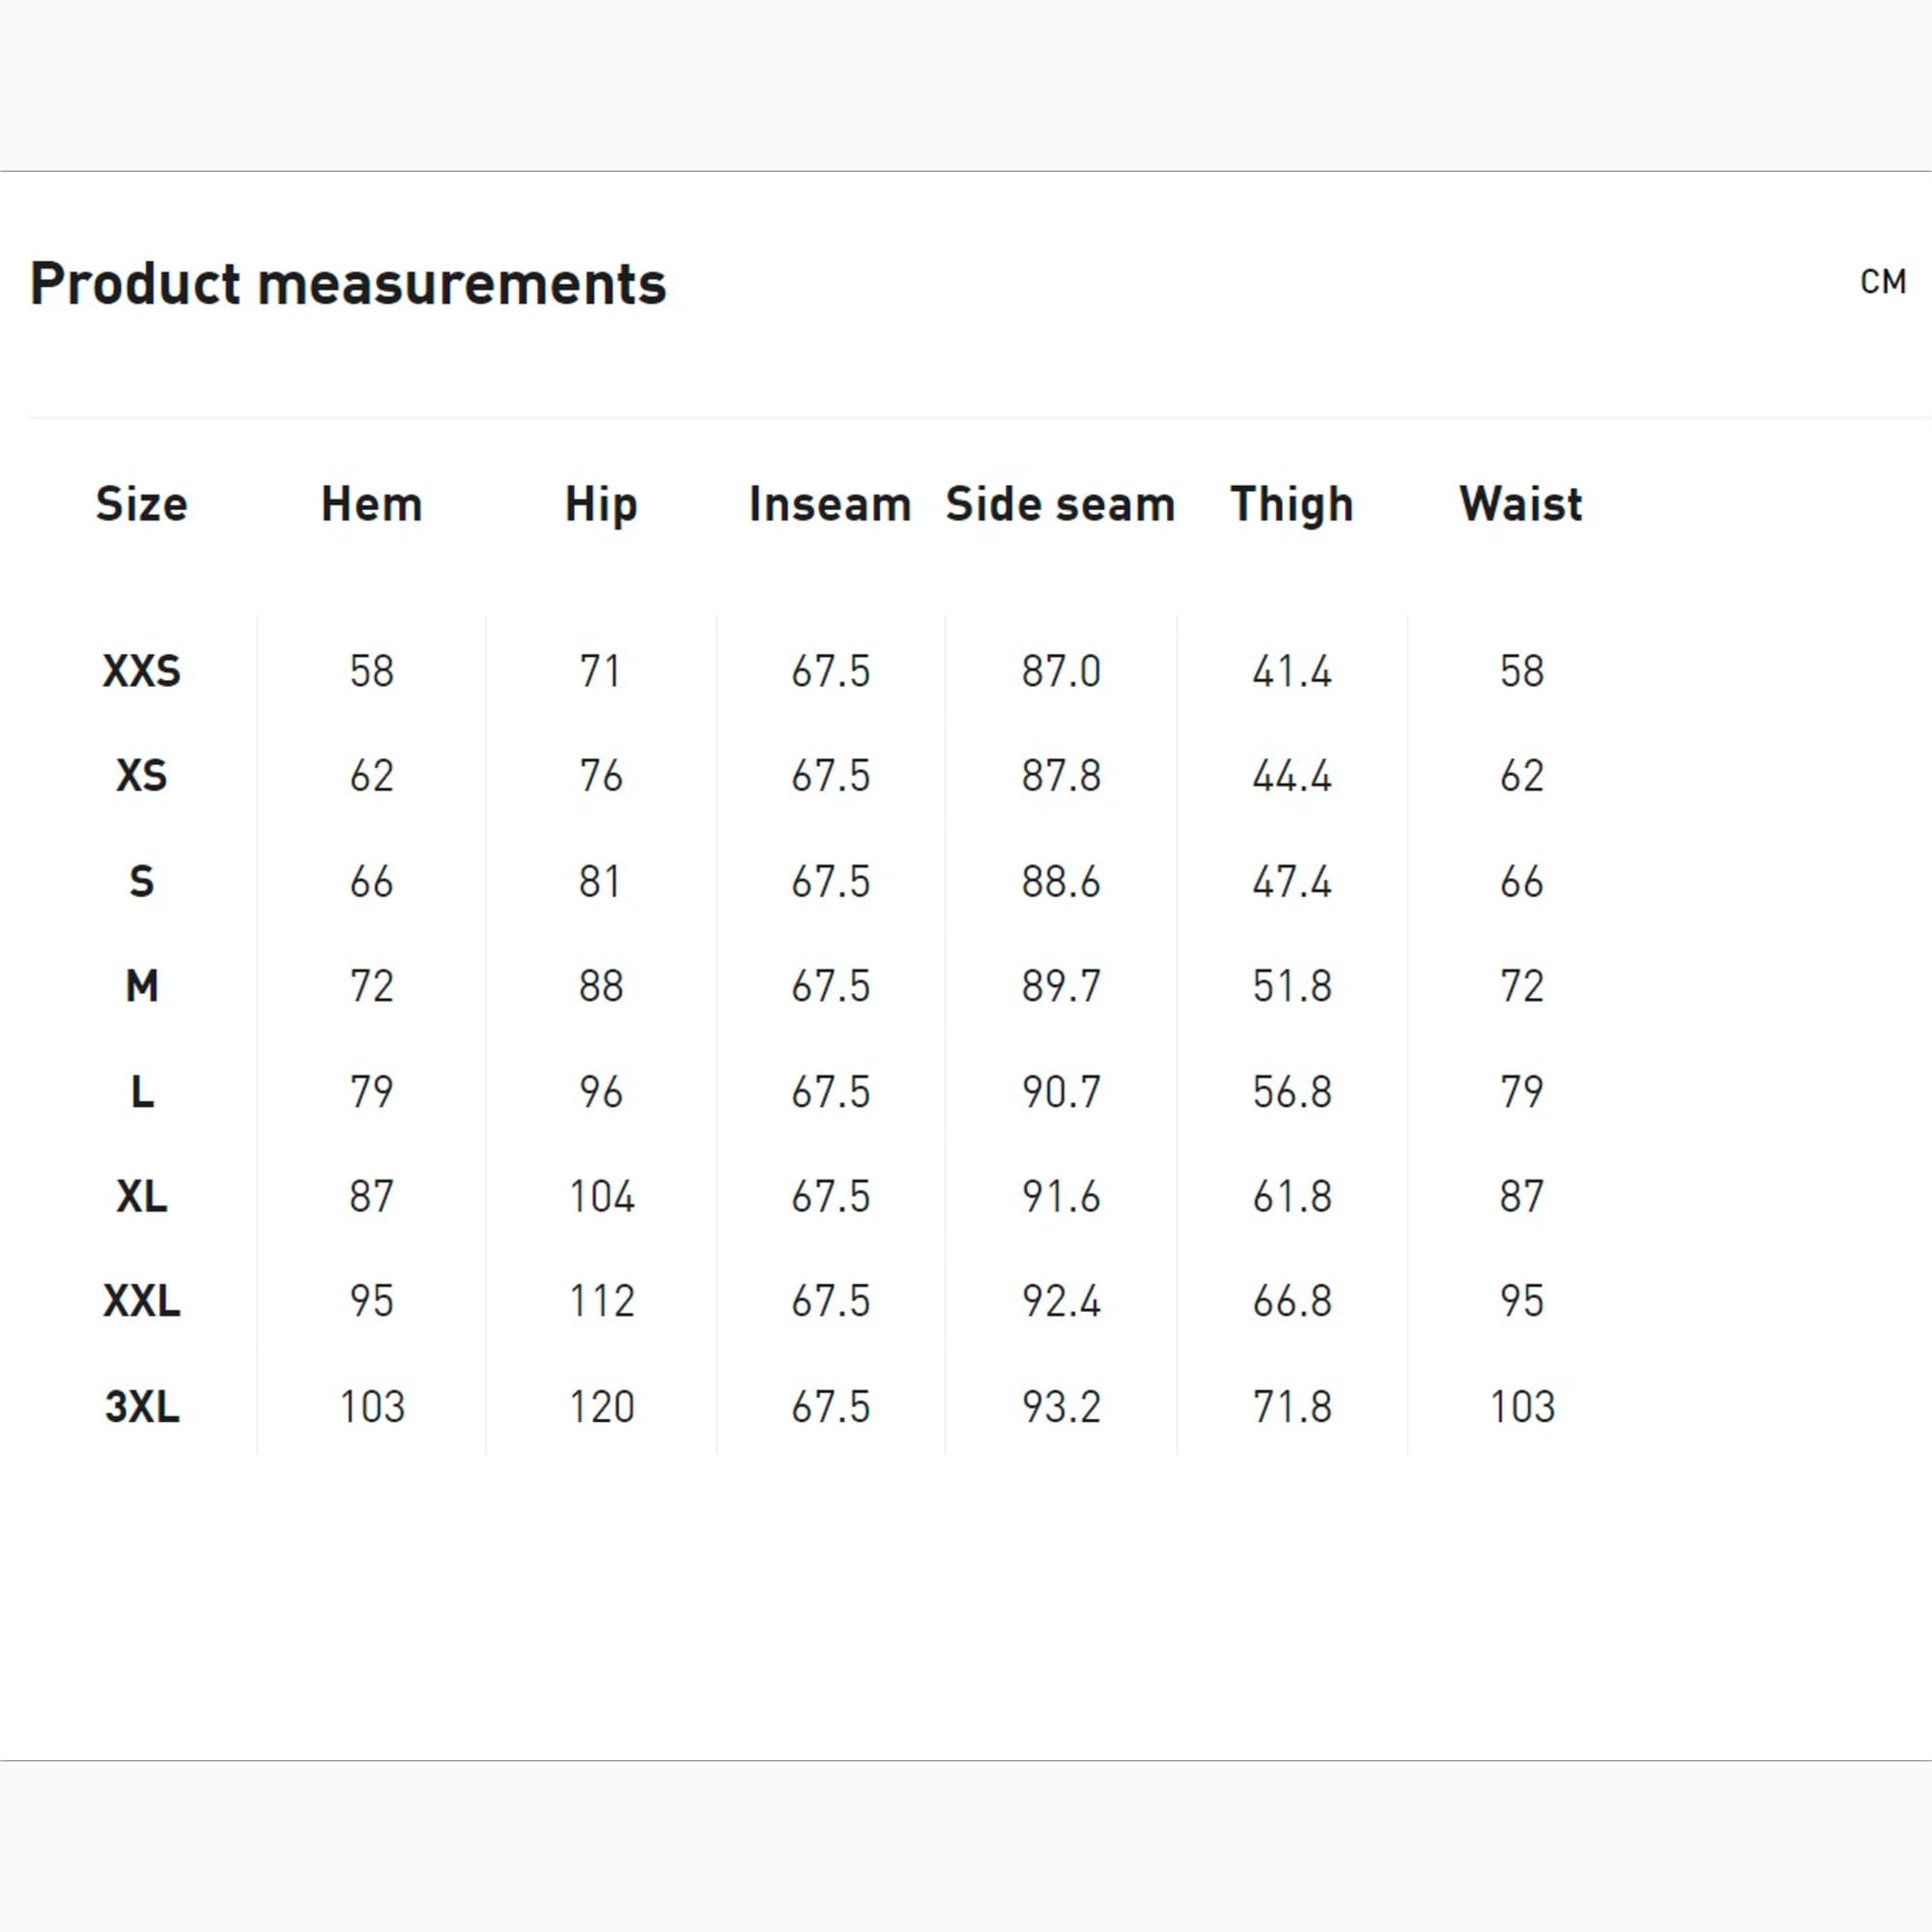1932x1932 pixels.
Task: Click the XXS size row label
Action: point(141,671)
